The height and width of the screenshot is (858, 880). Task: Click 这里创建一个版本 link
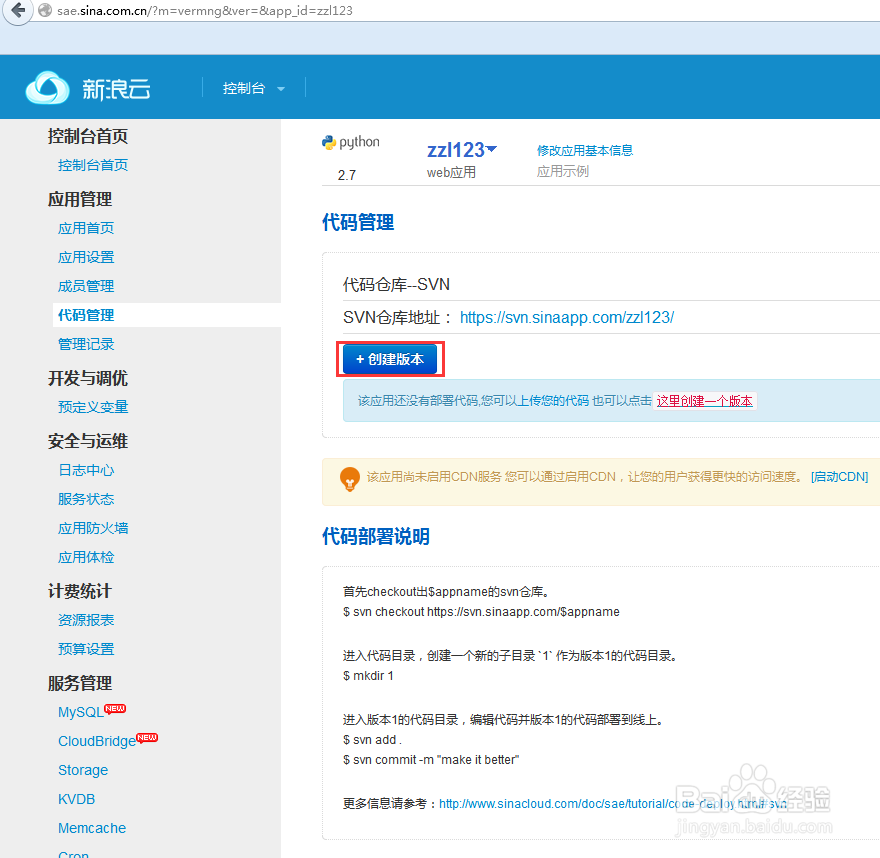click(x=704, y=401)
